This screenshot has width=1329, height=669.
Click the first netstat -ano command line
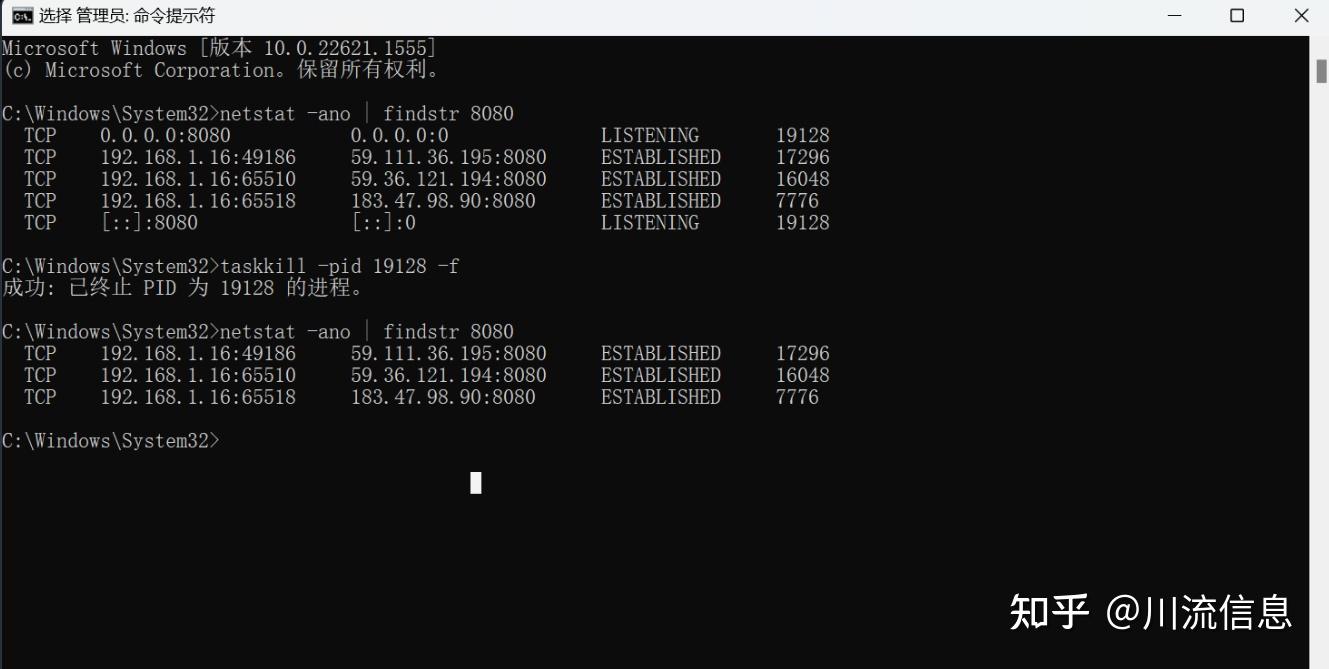tap(367, 113)
